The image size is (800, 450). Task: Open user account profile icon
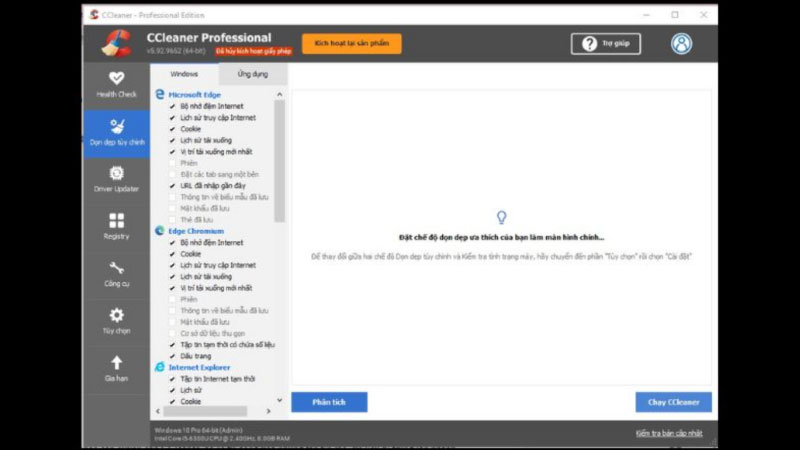pyautogui.click(x=681, y=44)
